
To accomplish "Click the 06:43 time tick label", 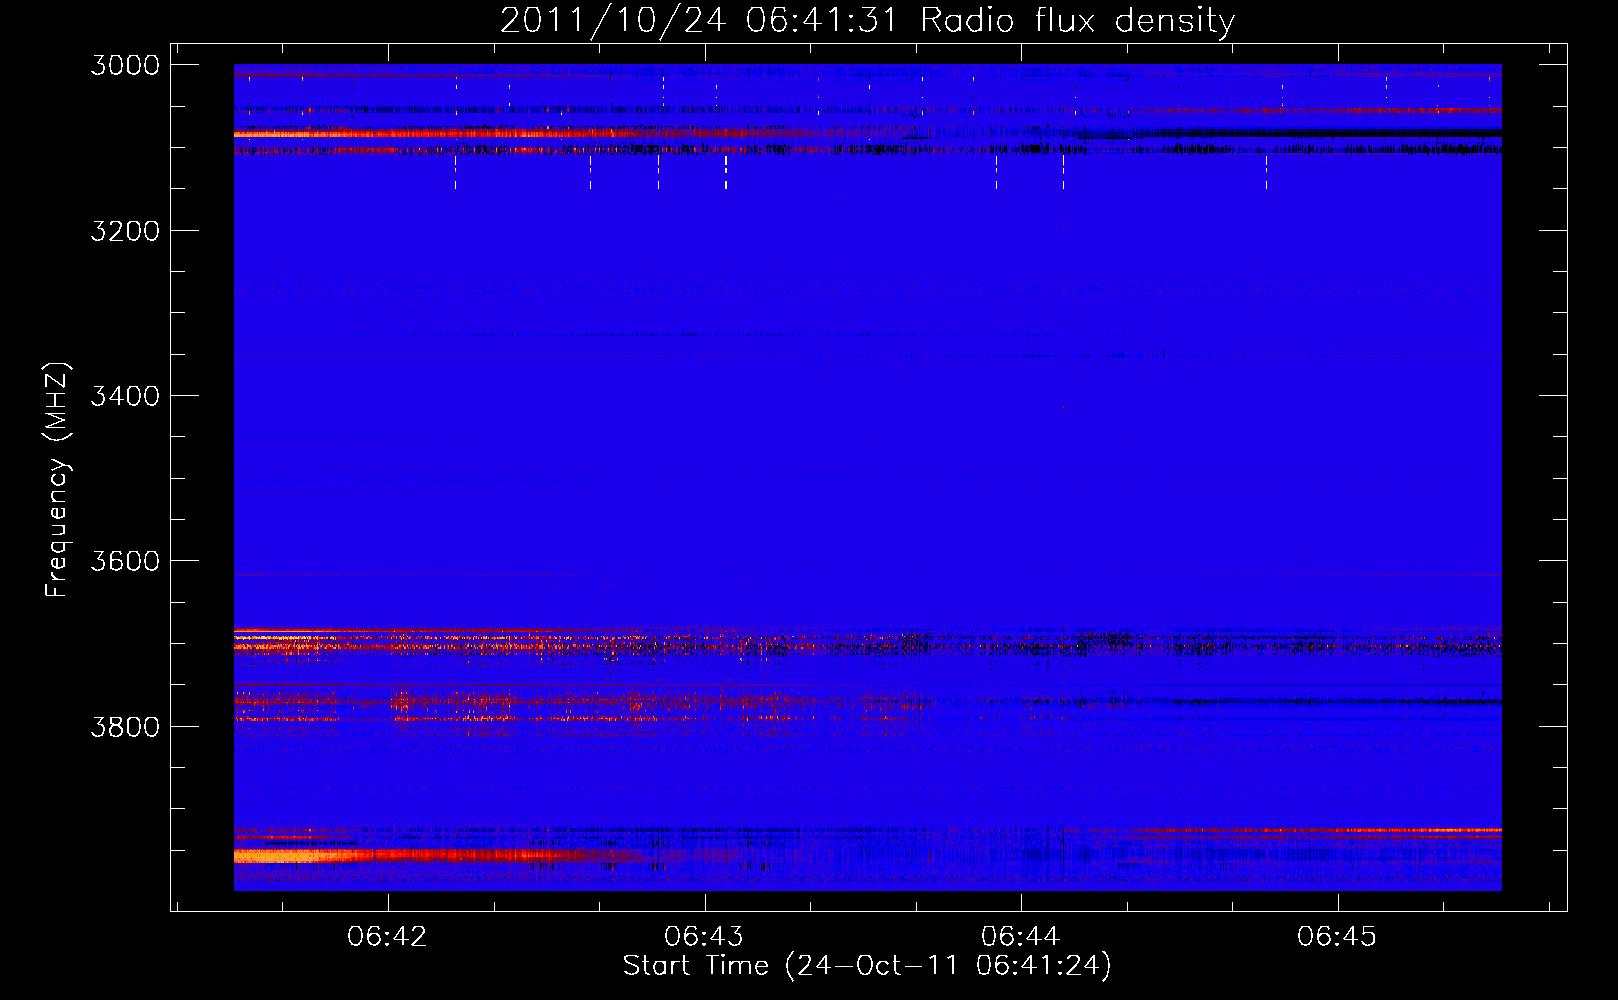I will coord(704,936).
